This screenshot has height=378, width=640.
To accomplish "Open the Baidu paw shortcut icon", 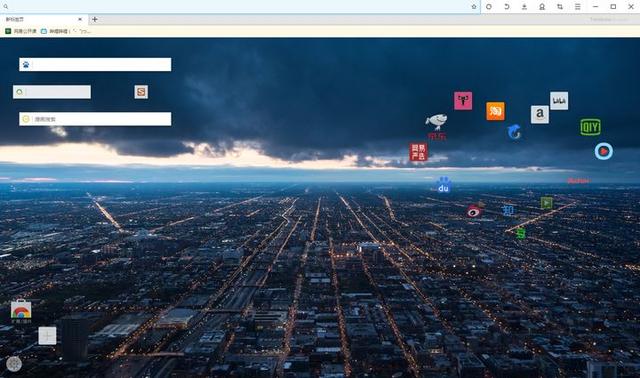I will [444, 185].
